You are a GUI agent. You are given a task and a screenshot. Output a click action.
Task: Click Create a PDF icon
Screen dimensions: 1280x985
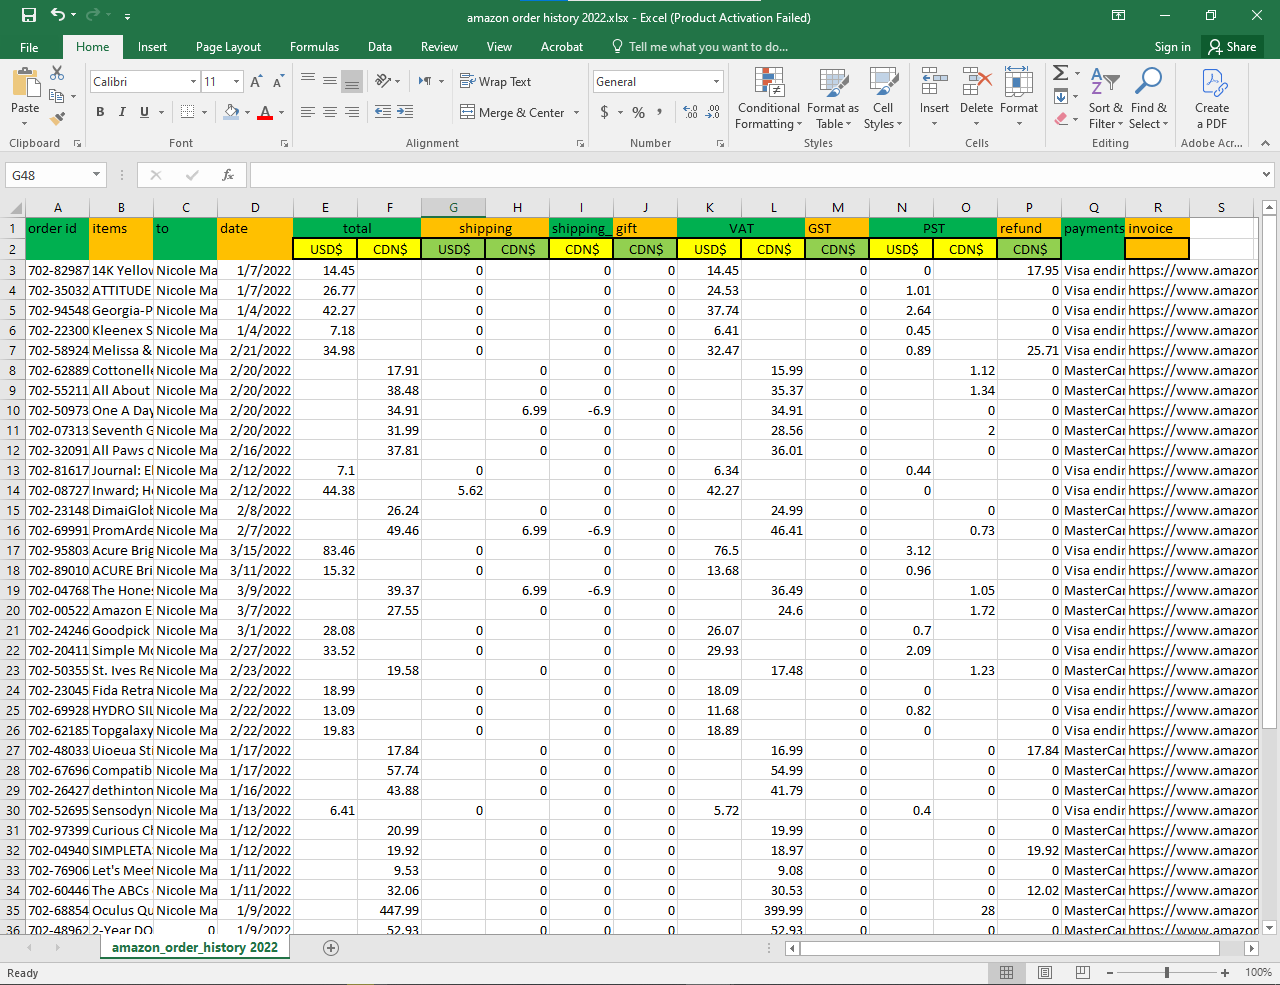[x=1211, y=100]
